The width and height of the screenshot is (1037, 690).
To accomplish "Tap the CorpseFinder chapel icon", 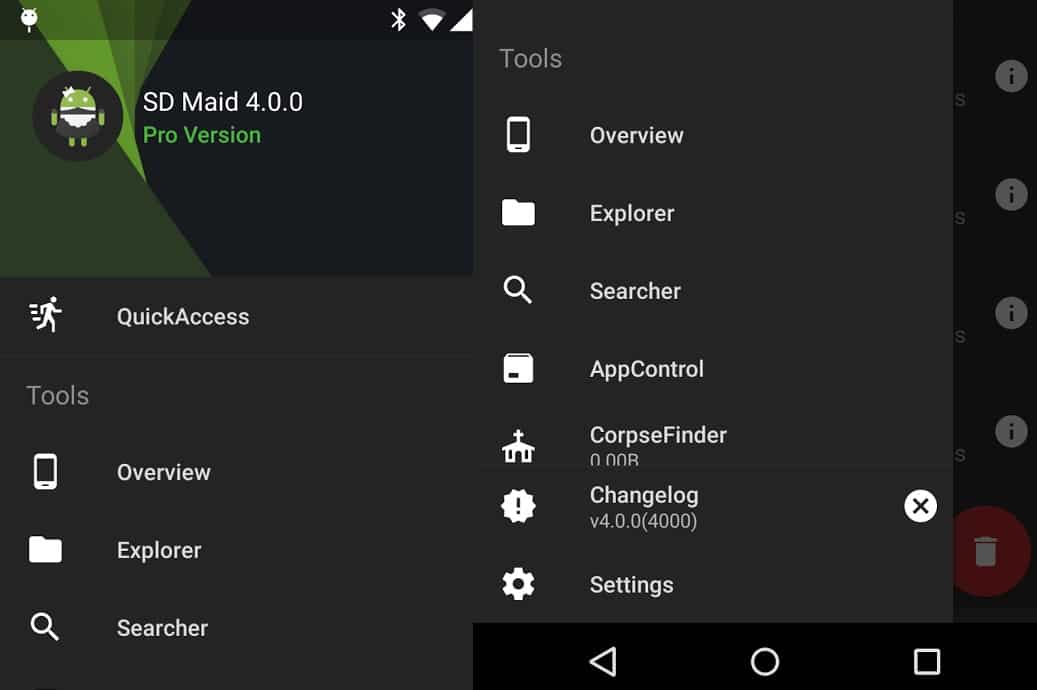I will coord(518,446).
